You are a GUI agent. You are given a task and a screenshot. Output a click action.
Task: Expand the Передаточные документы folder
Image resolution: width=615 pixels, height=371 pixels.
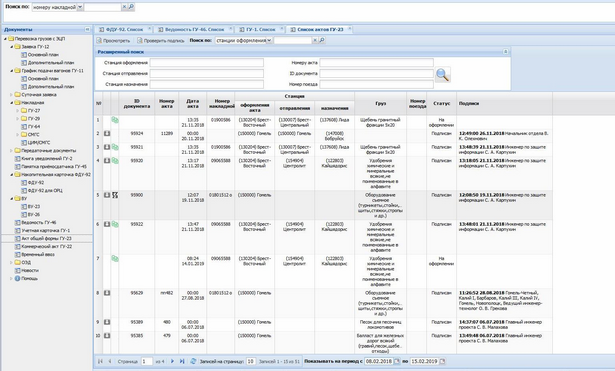point(12,151)
